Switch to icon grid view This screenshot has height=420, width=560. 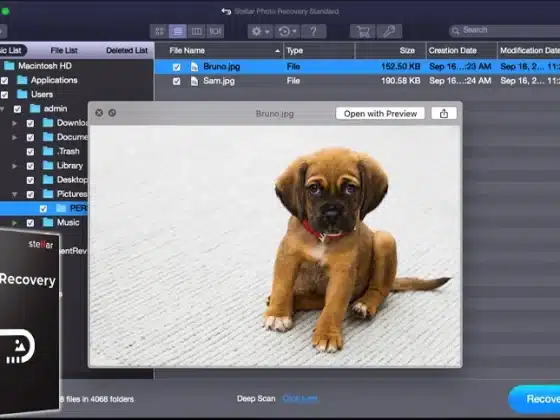tap(159, 31)
